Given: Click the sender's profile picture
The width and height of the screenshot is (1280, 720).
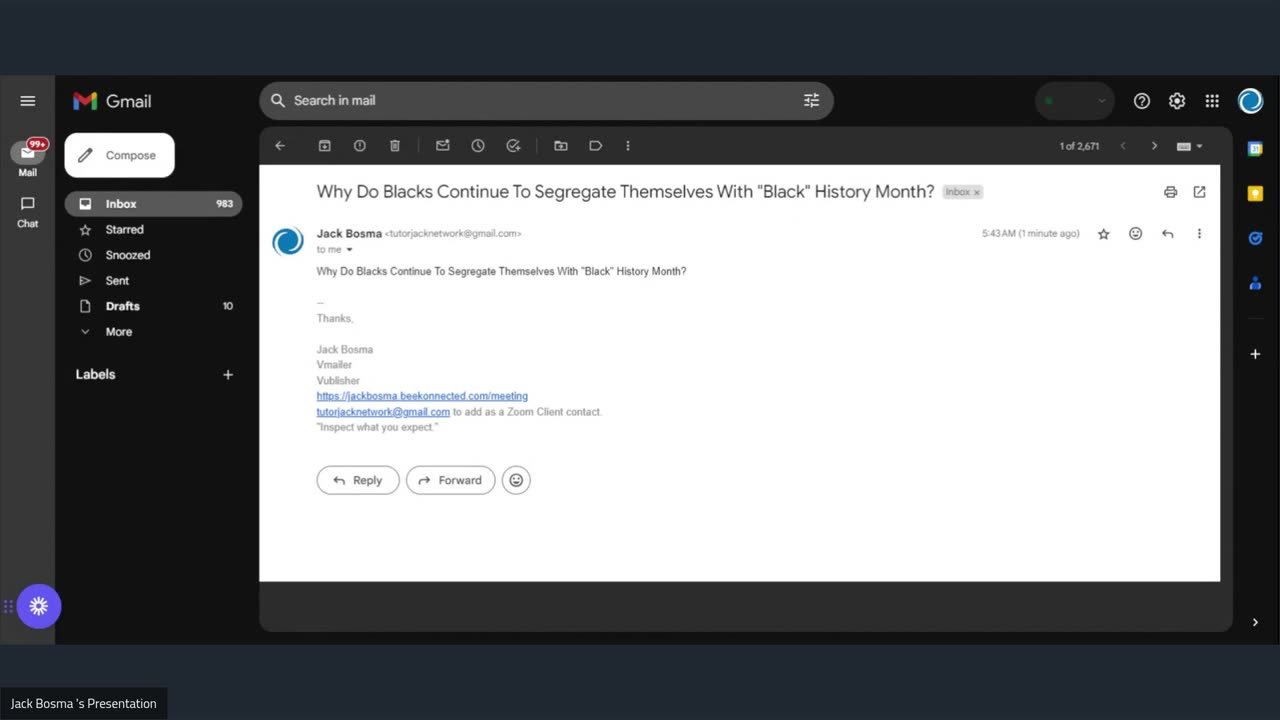Looking at the screenshot, I should coord(288,241).
